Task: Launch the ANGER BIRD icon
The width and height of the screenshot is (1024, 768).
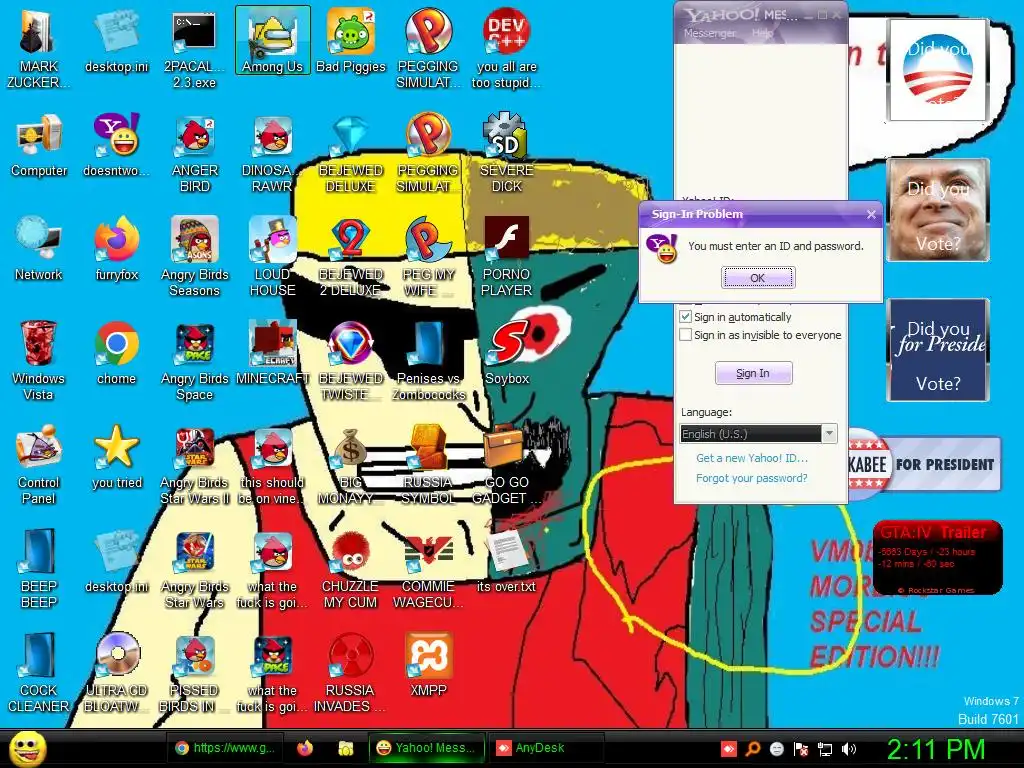Action: click(195, 153)
